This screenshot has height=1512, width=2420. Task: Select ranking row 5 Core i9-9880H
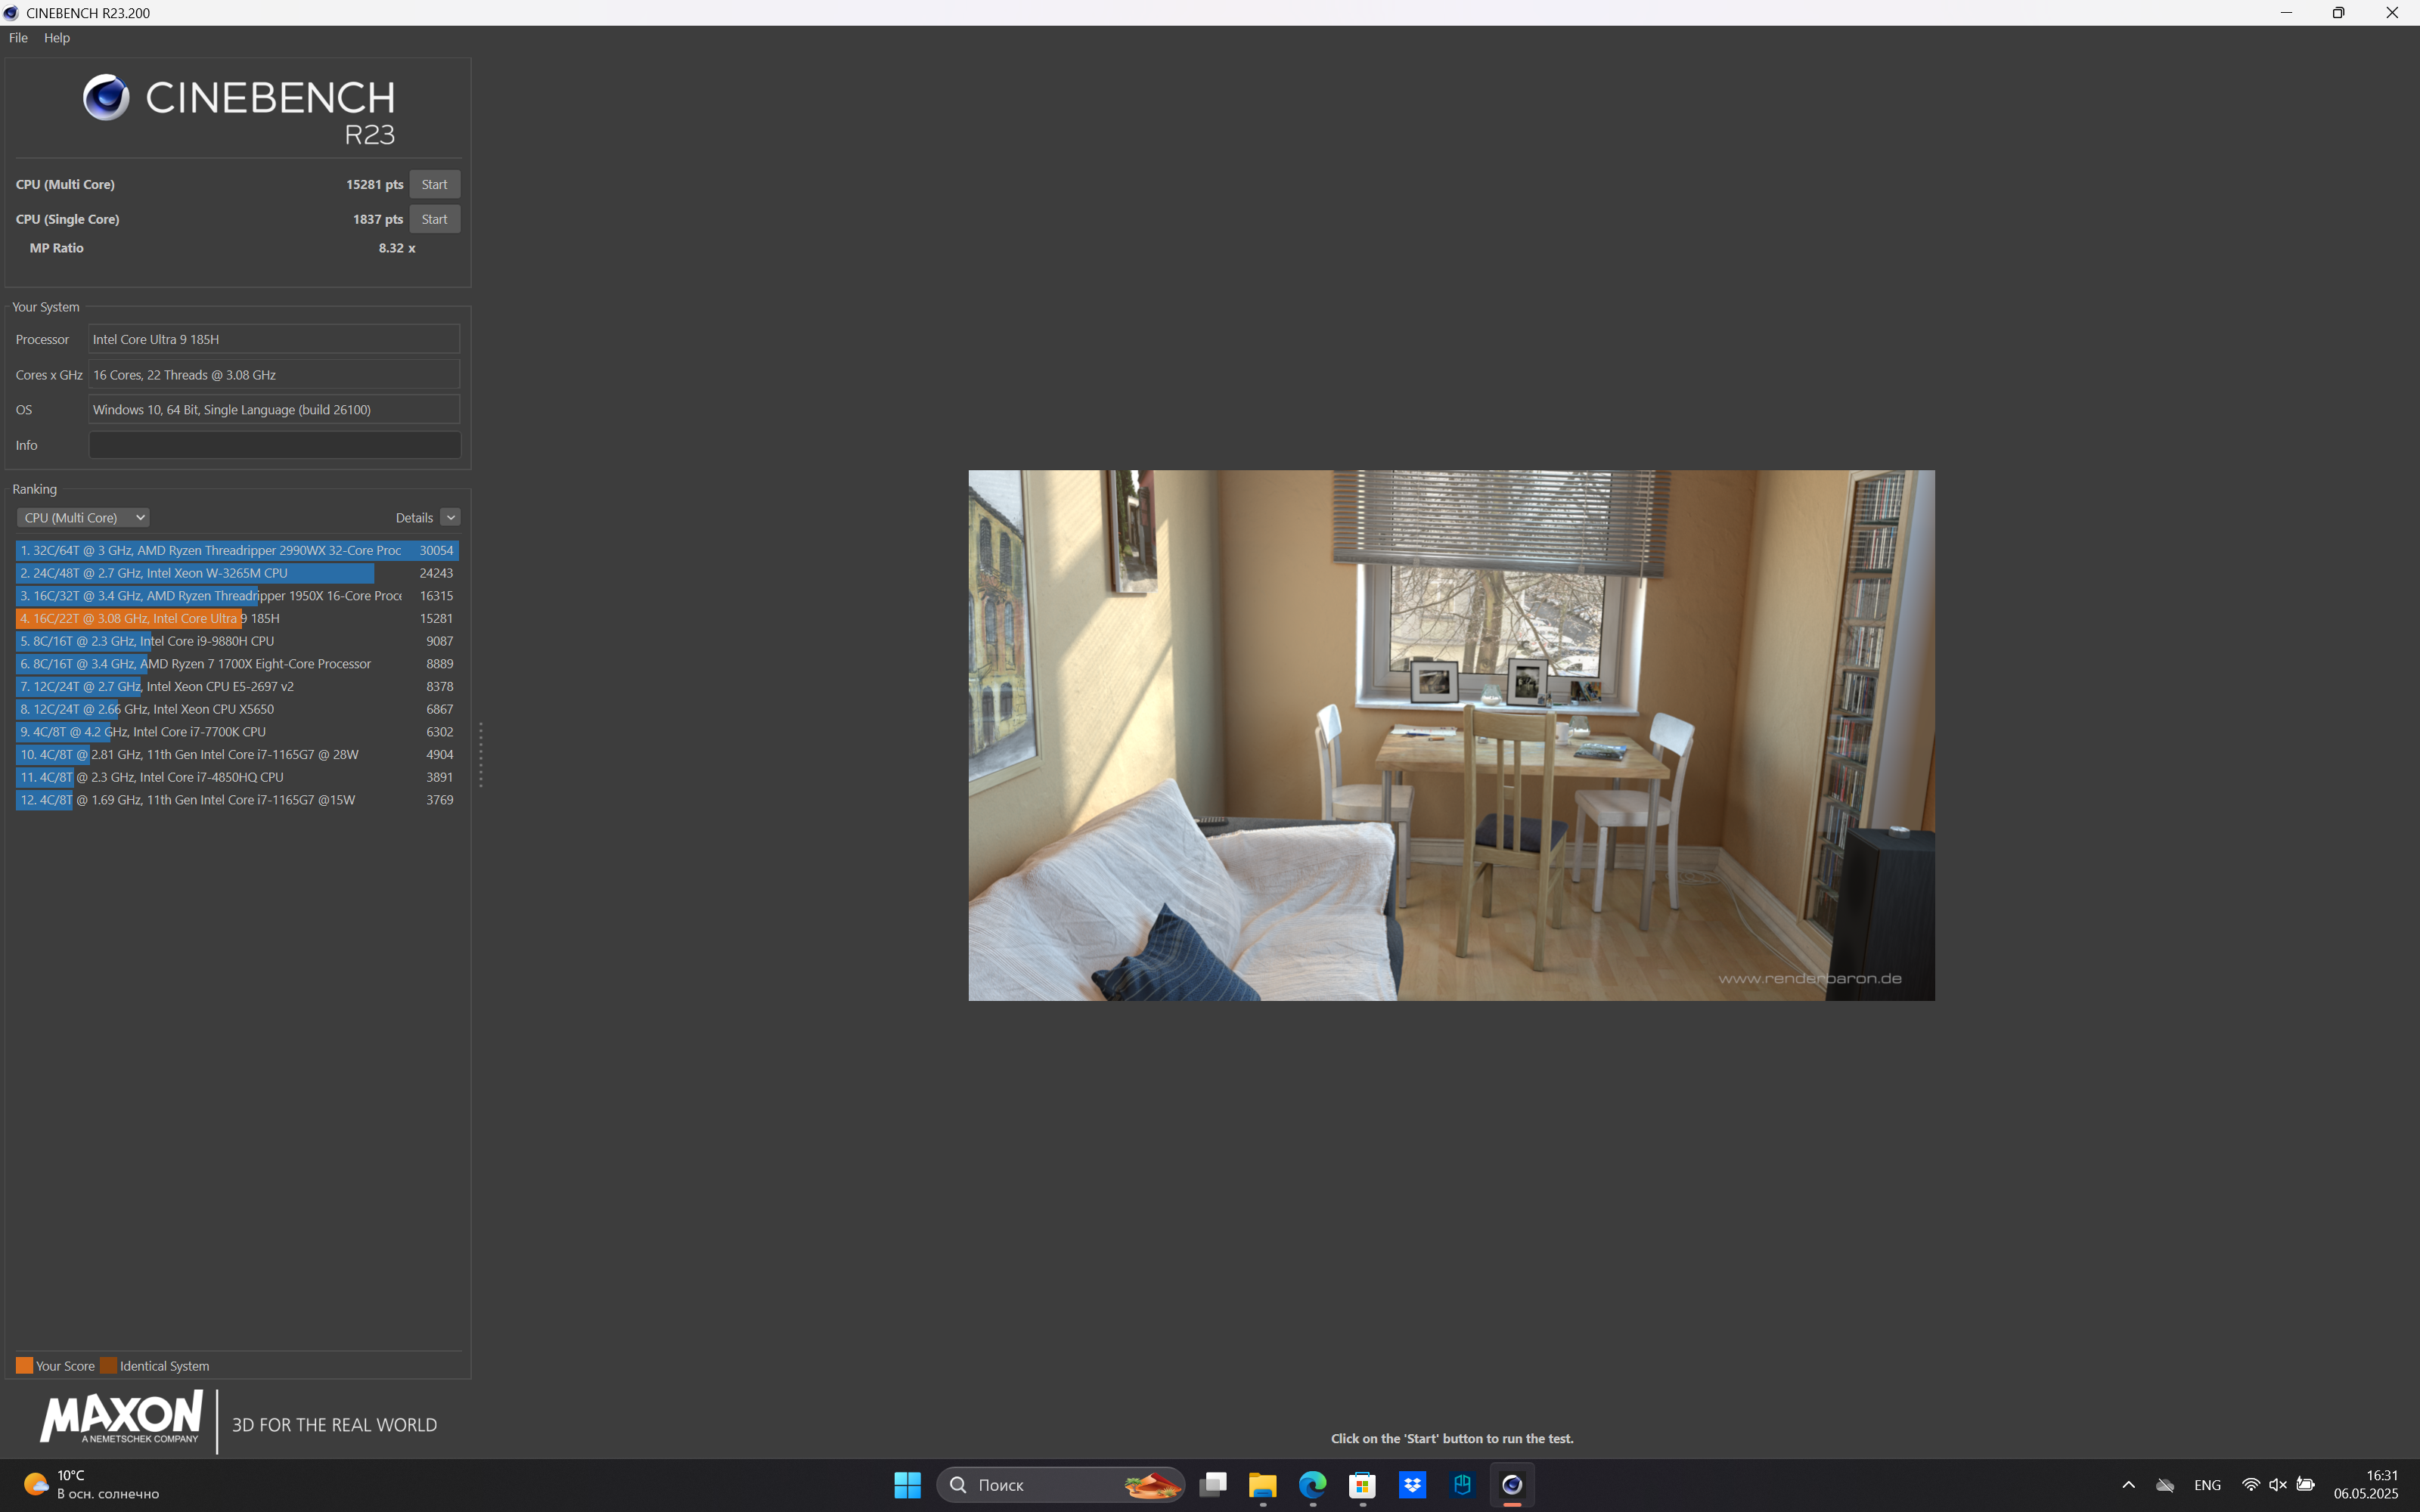click(x=237, y=641)
